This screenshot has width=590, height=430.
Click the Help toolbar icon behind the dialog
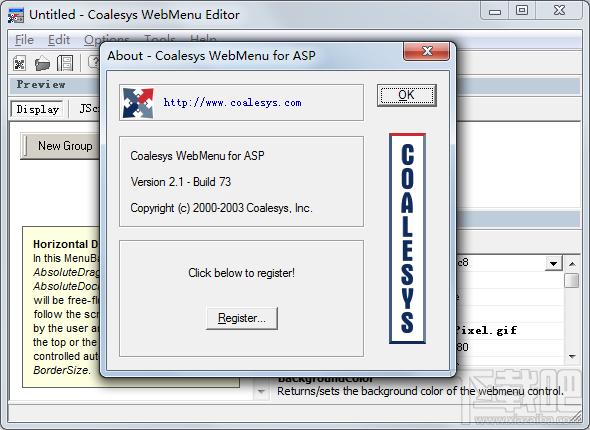pos(93,62)
